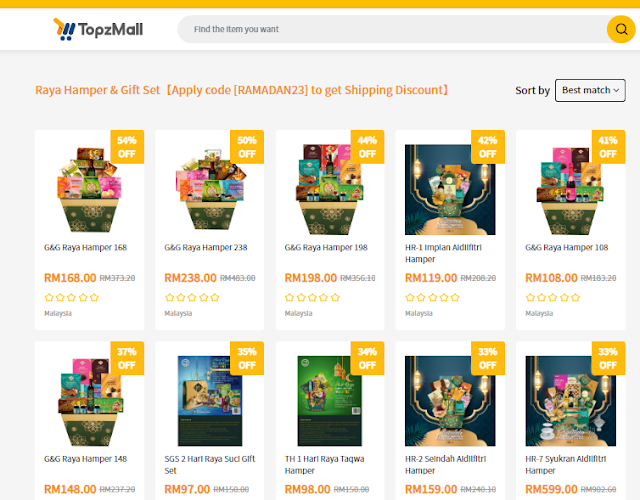This screenshot has width=640, height=500.
Task: Open the G&G Raya Hamper 108 product image
Action: point(570,189)
